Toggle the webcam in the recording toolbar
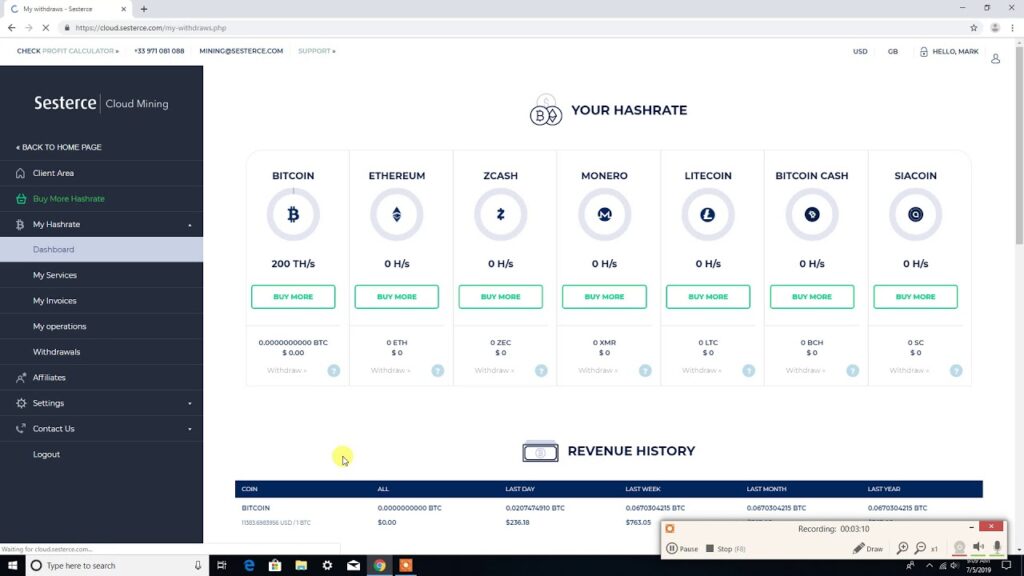 (x=960, y=547)
